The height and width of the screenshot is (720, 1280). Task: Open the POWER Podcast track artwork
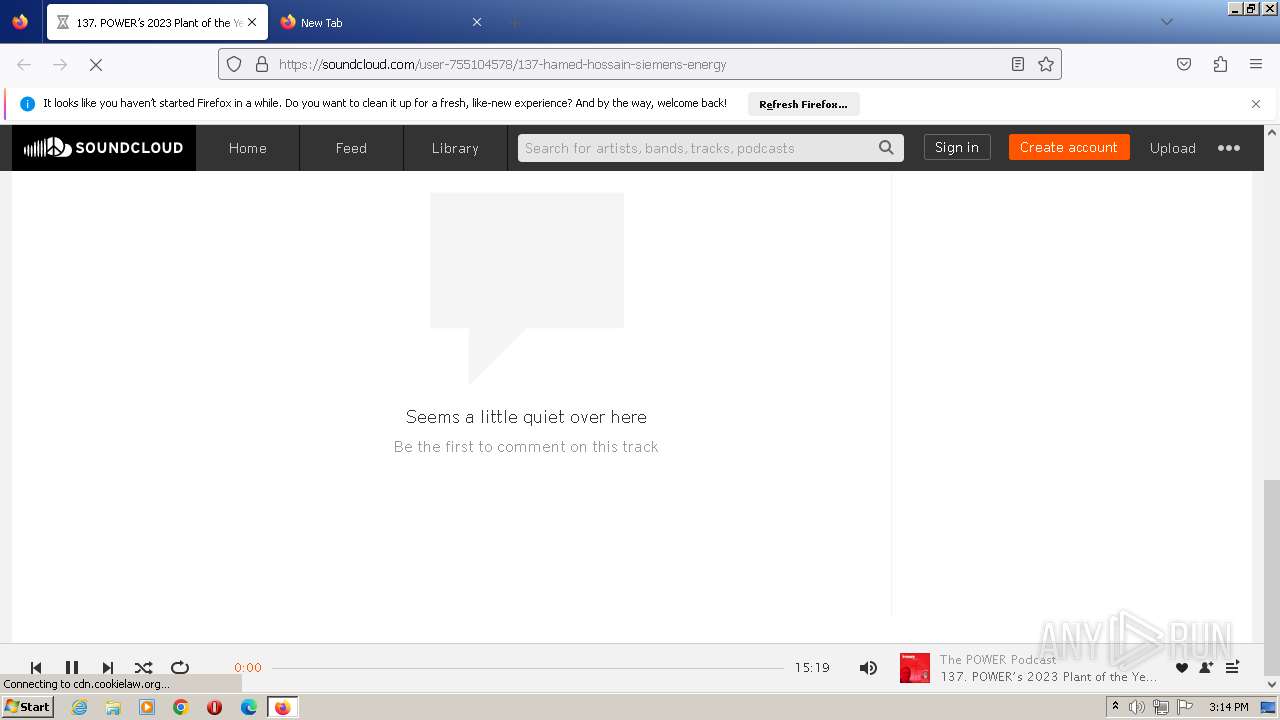point(915,668)
